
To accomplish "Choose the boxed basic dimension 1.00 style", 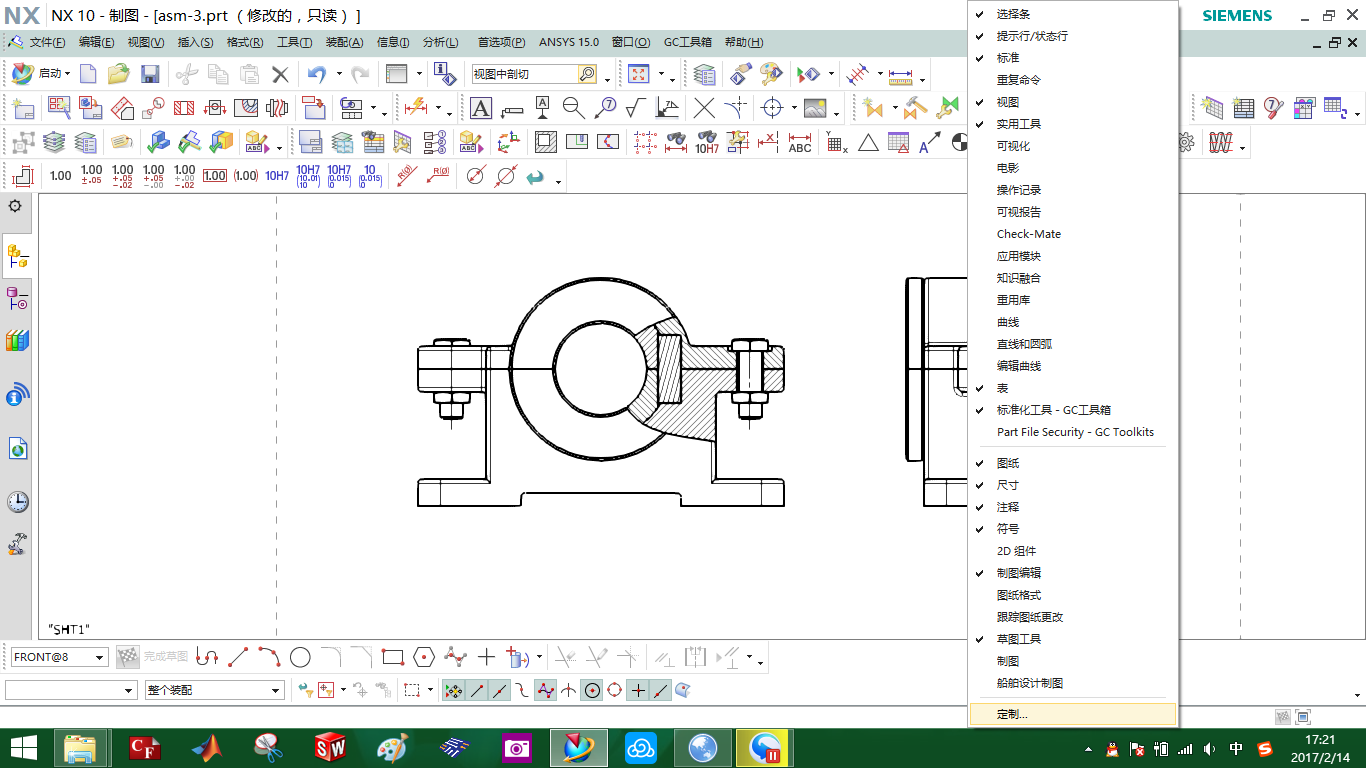I will pos(215,176).
